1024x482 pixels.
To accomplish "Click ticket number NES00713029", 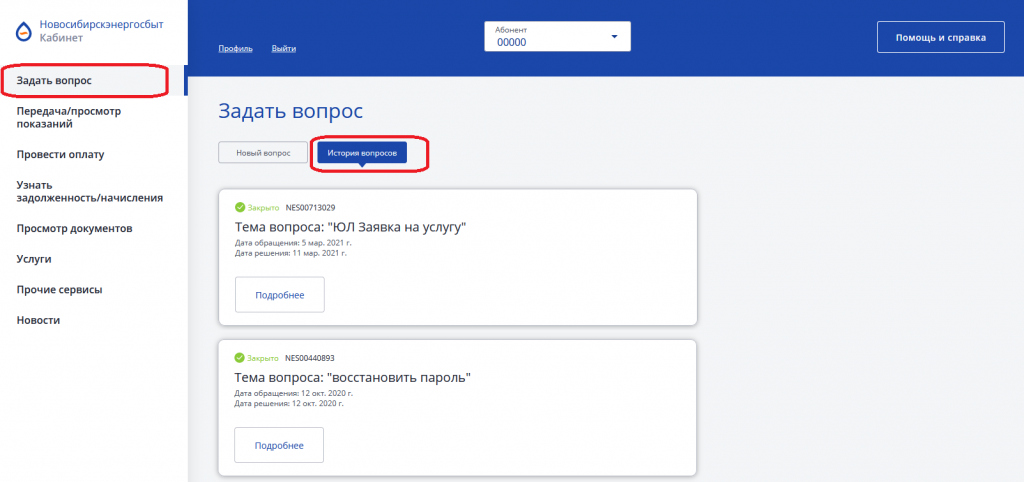I will pos(310,208).
